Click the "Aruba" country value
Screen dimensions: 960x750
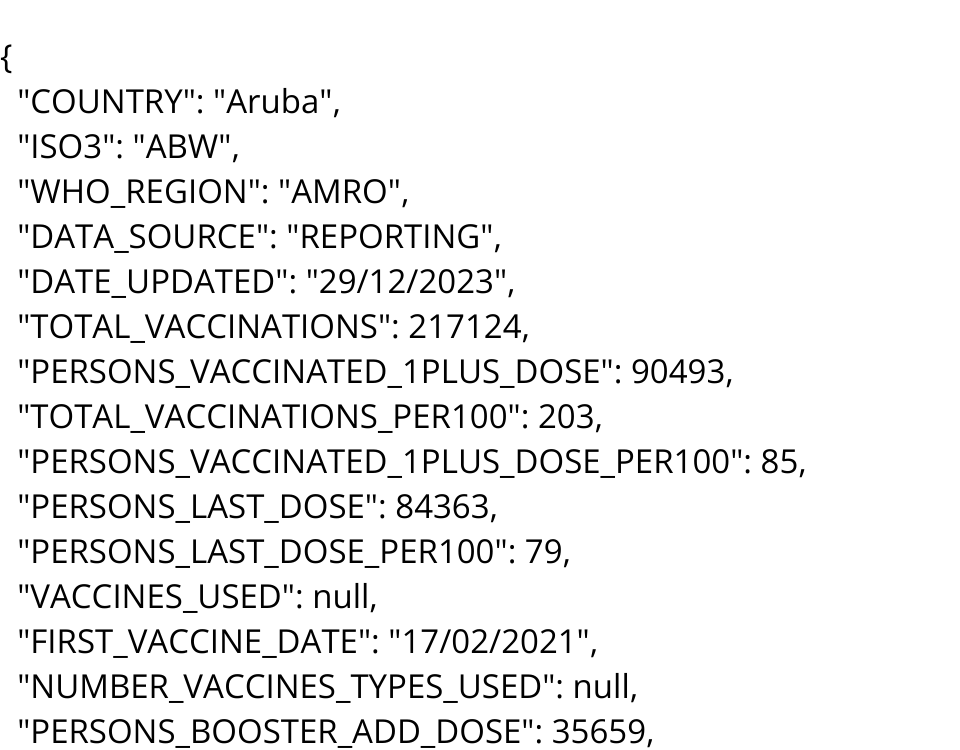[277, 102]
